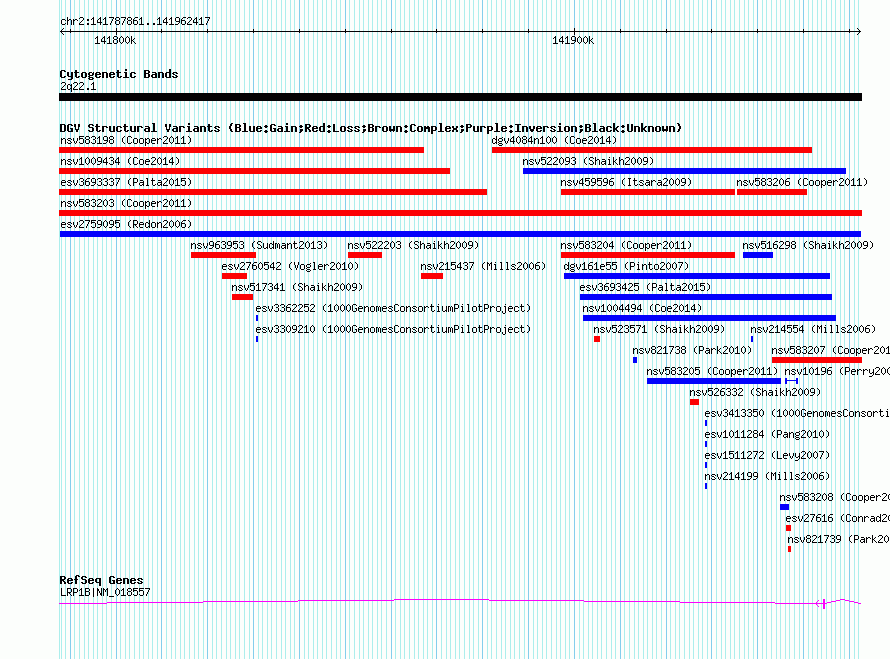This screenshot has width=890, height=659.
Task: Click the nsv526332 (Shaikh2009) label
Action: [755, 392]
